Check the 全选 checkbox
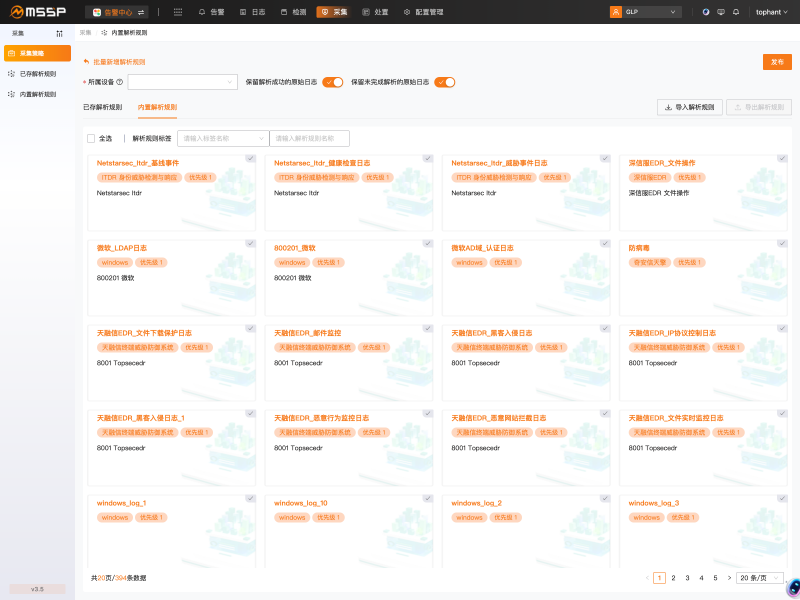 (91, 138)
